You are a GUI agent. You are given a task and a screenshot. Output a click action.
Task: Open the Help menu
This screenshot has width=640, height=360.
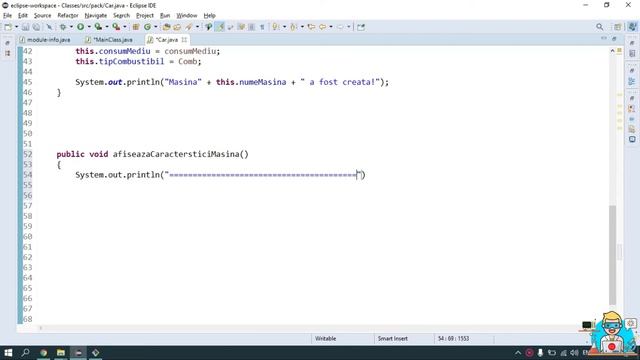coord(209,16)
